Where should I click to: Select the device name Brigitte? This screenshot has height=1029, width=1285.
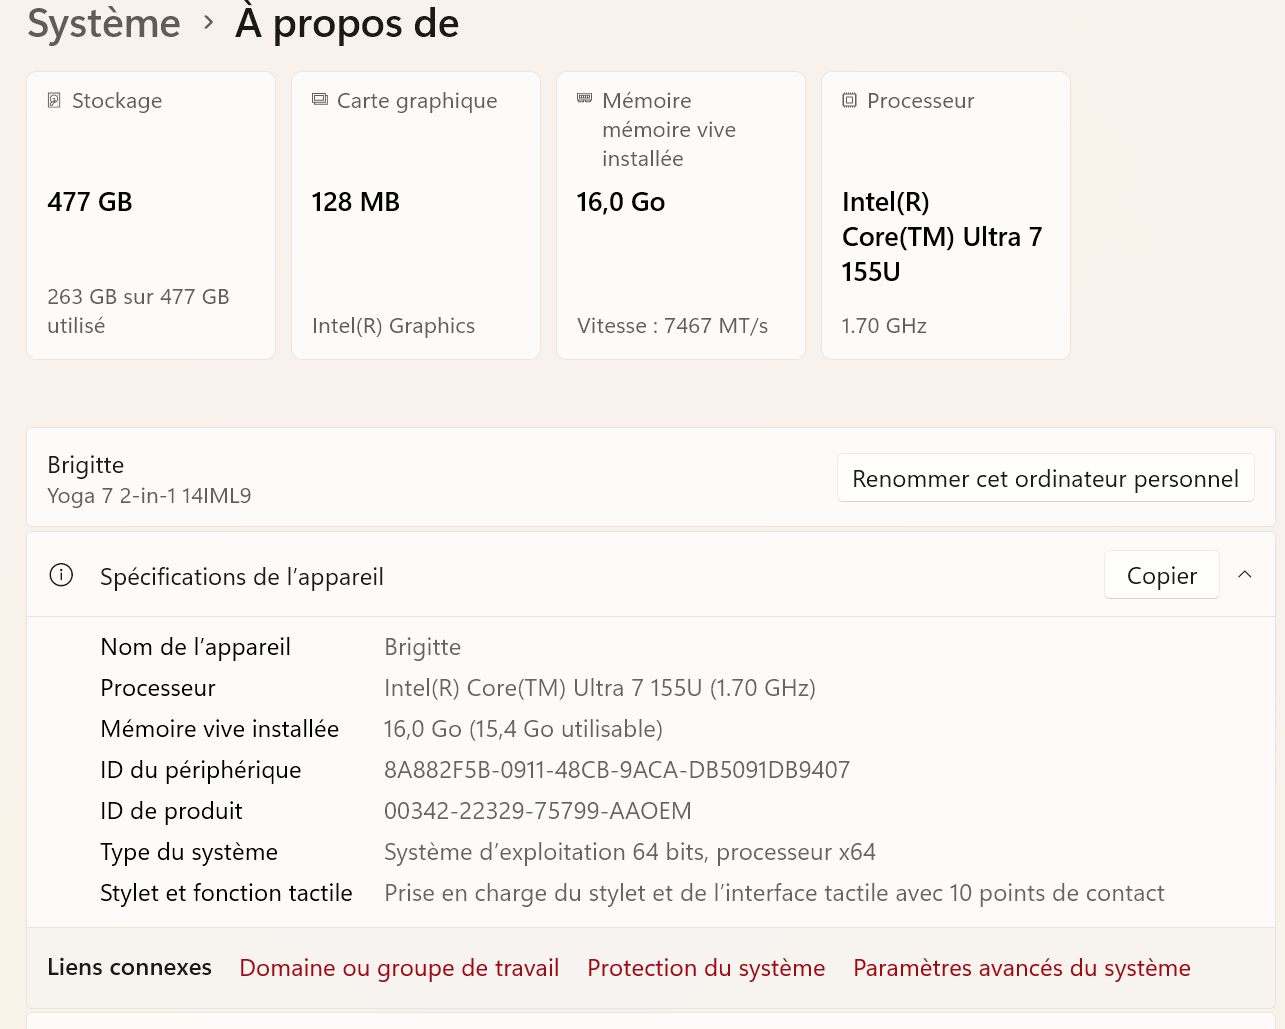[x=85, y=464]
